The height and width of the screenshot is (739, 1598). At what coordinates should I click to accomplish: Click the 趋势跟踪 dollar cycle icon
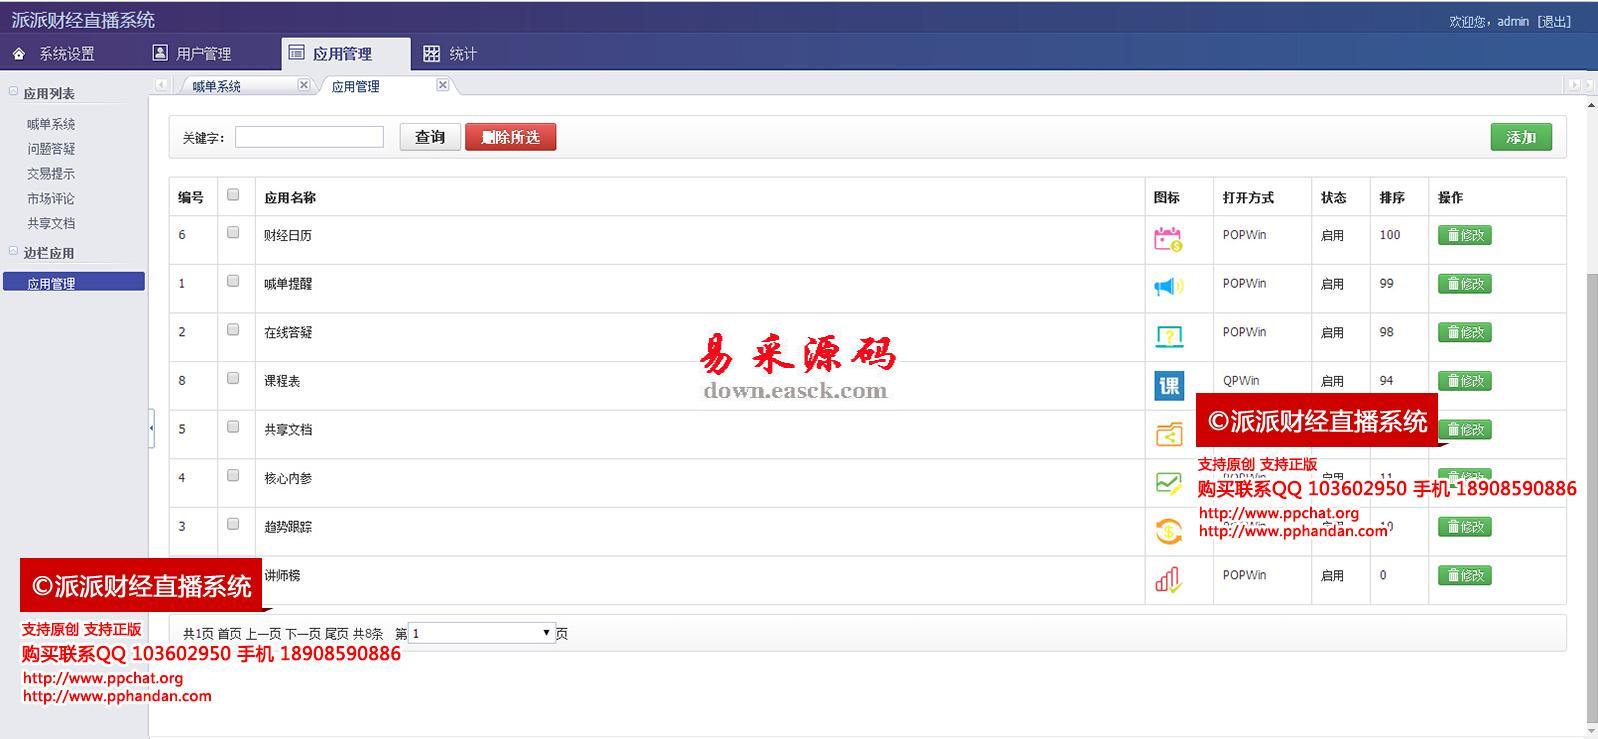tap(1168, 531)
